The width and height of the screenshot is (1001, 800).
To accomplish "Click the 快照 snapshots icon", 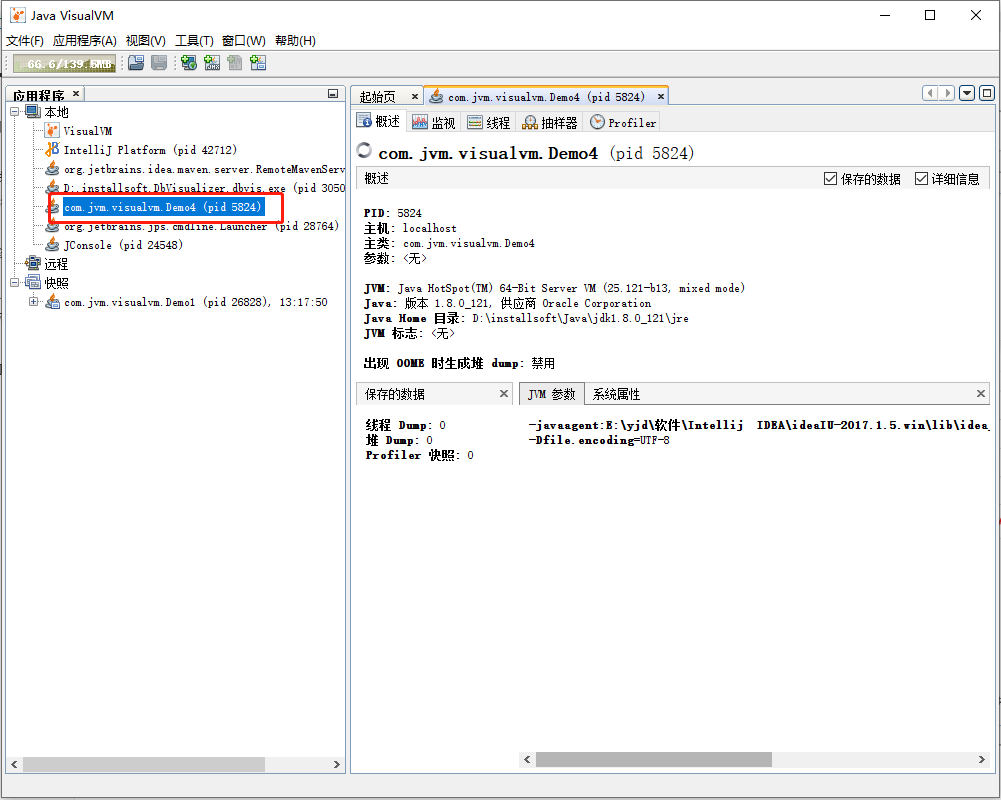I will tap(33, 282).
